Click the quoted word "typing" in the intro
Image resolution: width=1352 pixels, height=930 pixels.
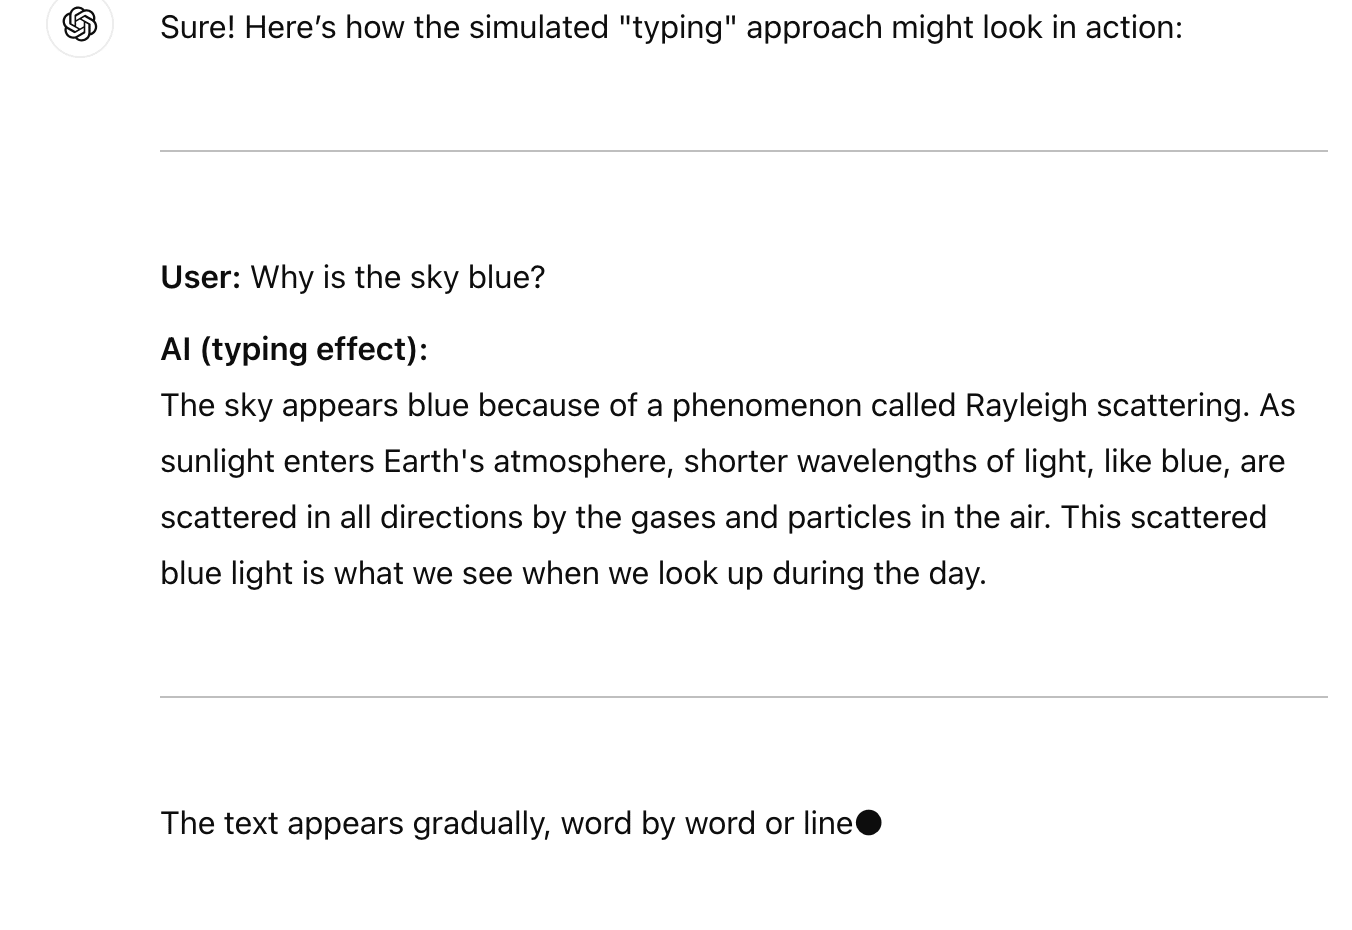678,27
